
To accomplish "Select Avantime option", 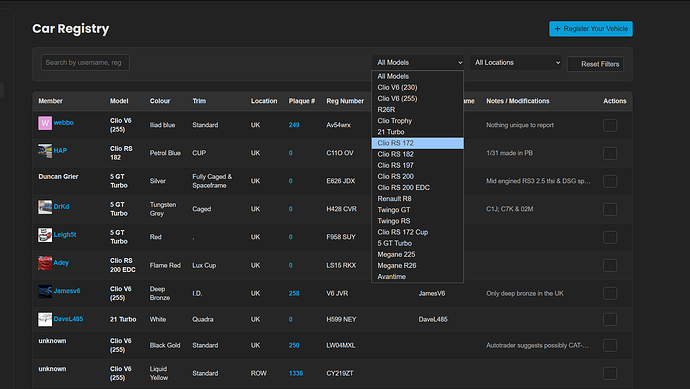I will (x=418, y=277).
